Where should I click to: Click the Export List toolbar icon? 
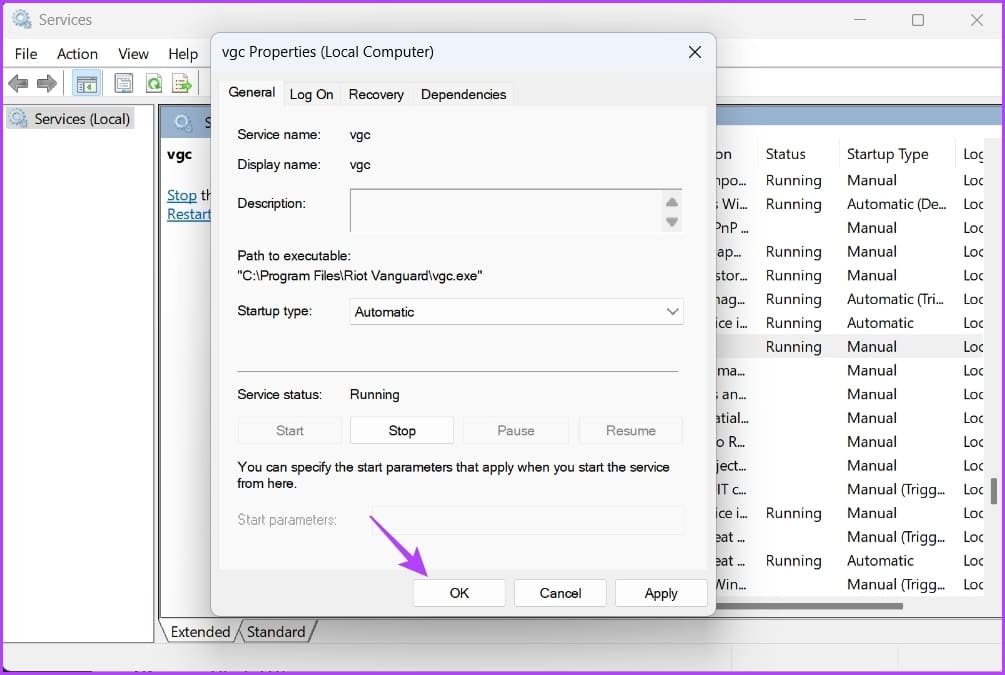coord(182,83)
